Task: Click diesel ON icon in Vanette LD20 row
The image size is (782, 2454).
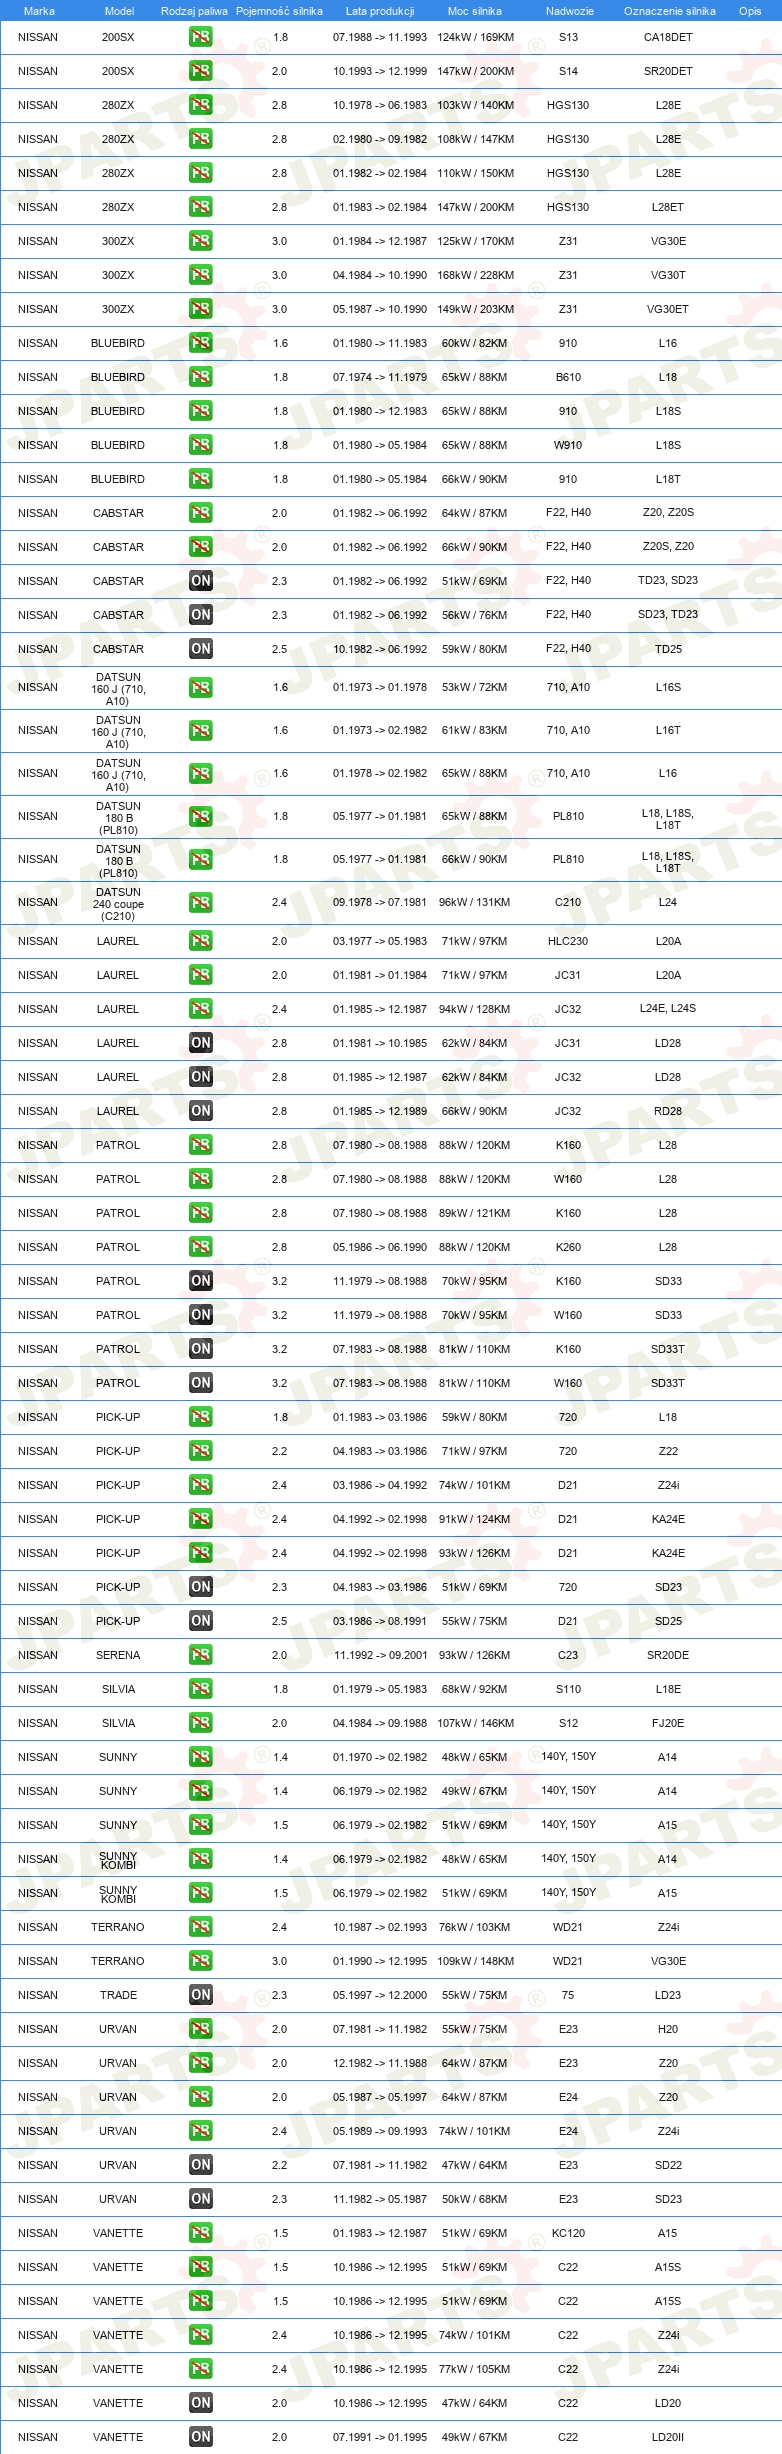Action: (x=201, y=2403)
